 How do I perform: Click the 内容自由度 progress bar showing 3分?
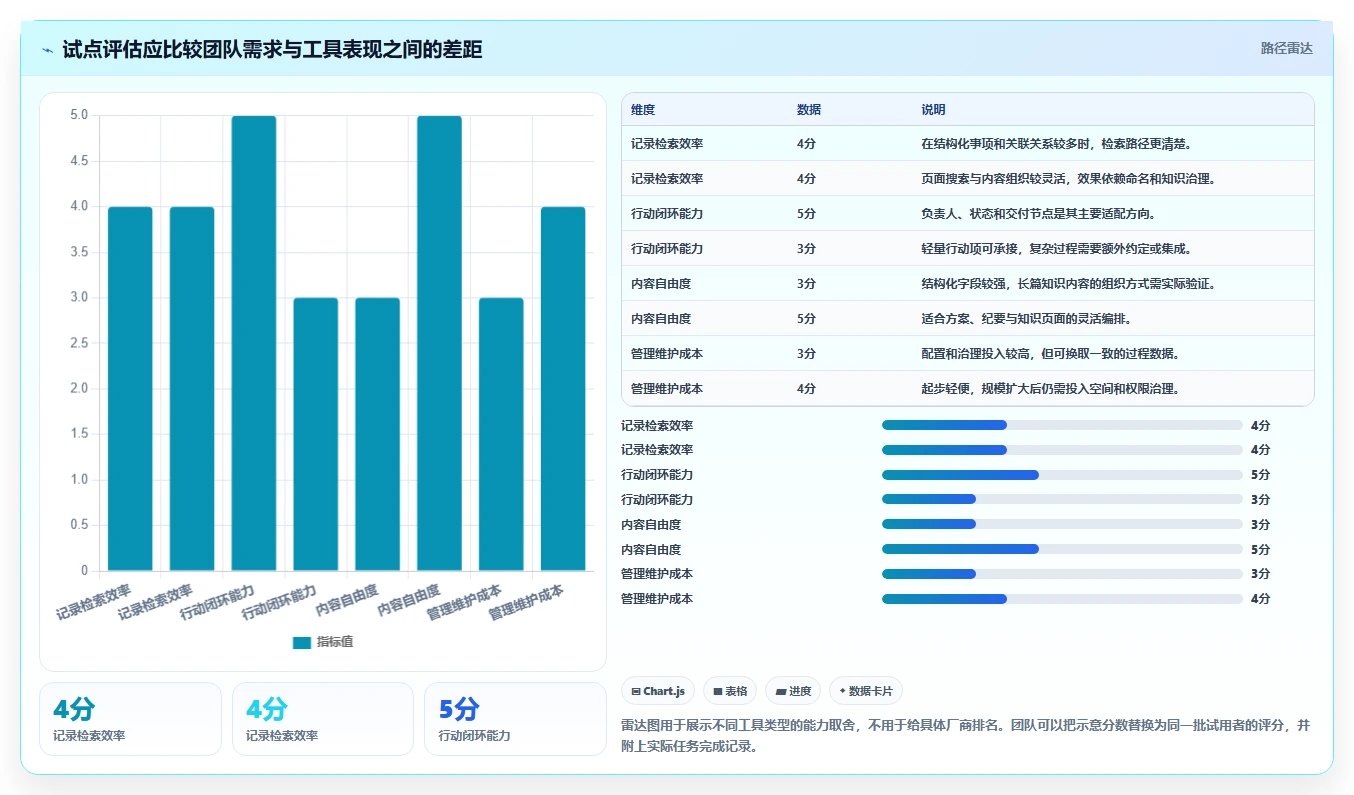(1062, 524)
